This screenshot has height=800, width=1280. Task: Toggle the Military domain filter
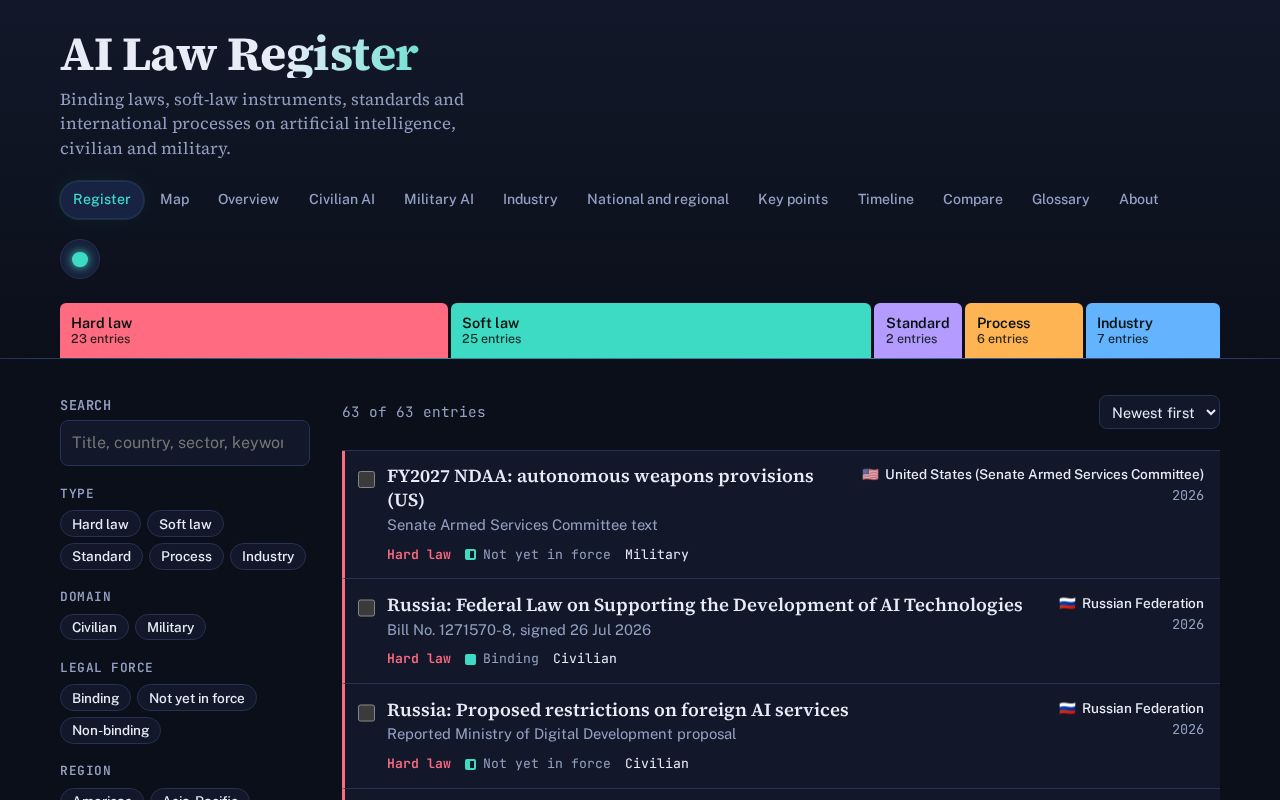(170, 627)
